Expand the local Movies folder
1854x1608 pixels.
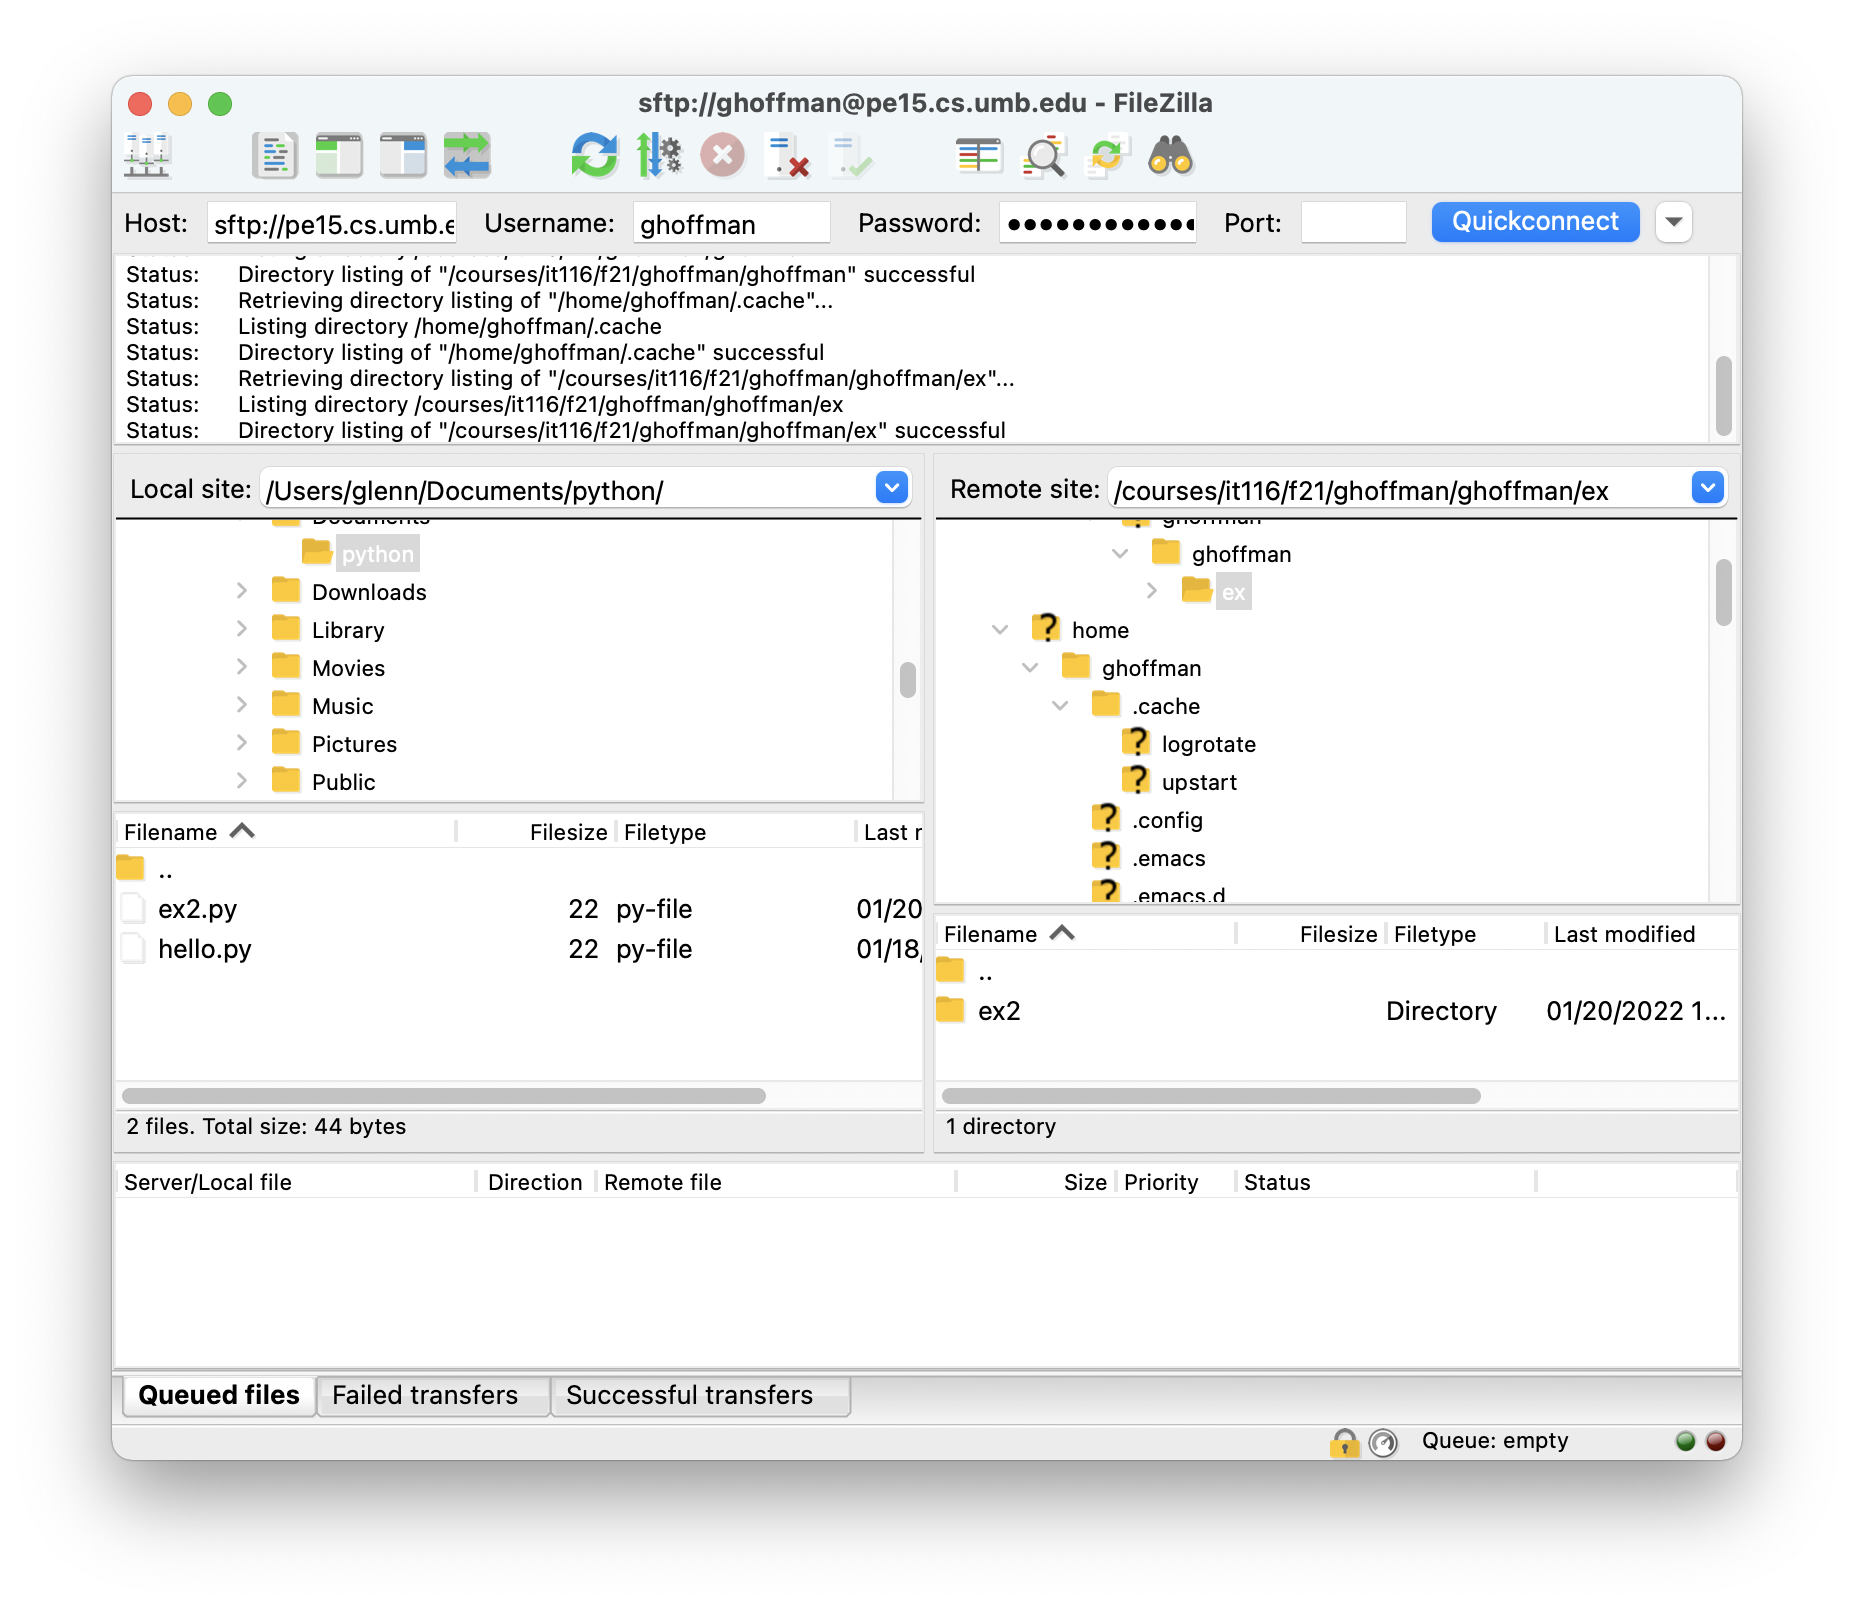pyautogui.click(x=241, y=667)
